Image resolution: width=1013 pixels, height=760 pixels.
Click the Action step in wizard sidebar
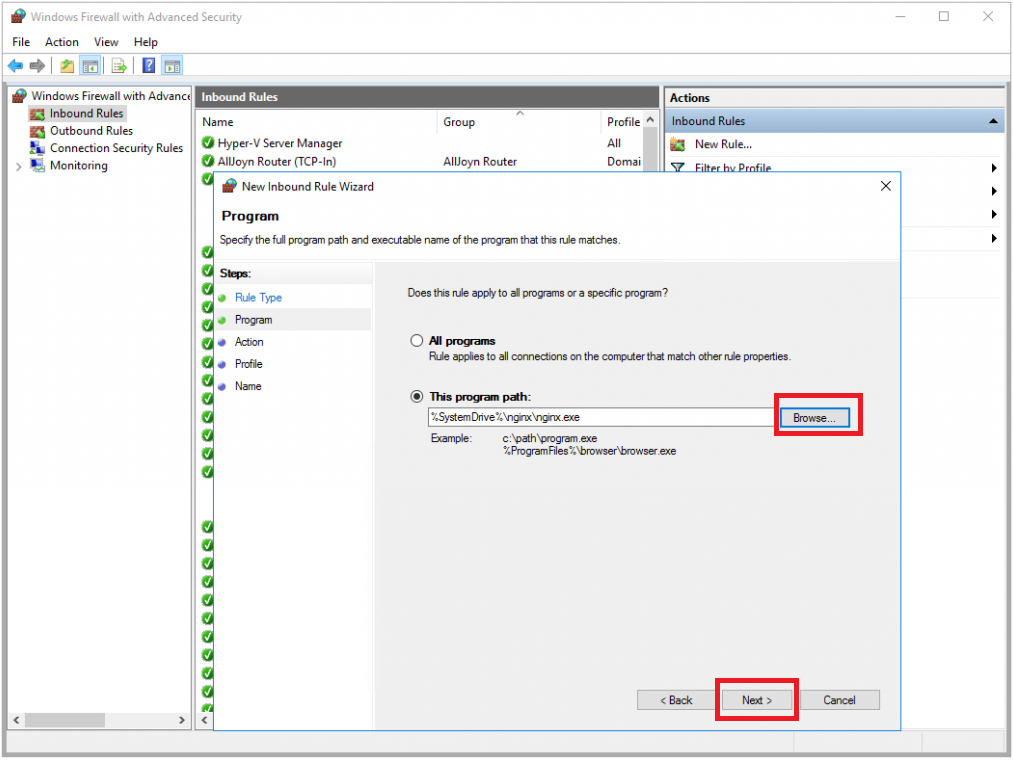[x=249, y=342]
